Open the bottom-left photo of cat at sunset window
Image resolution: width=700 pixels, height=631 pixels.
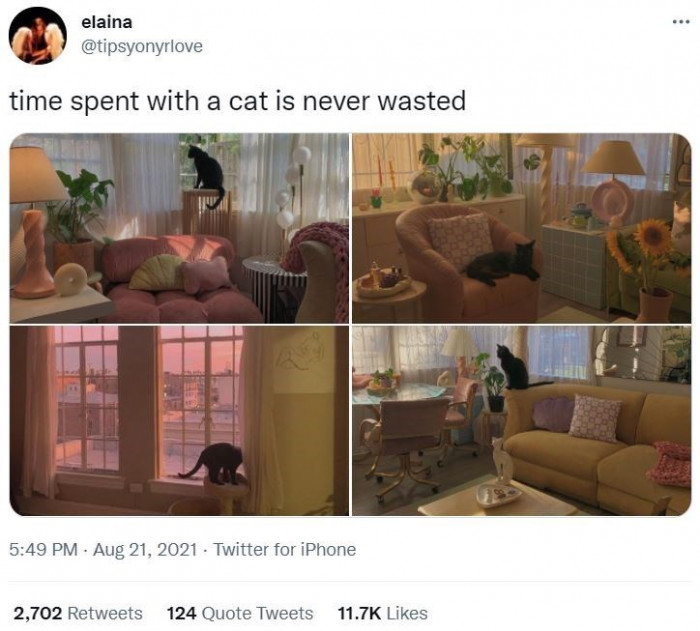tap(179, 421)
